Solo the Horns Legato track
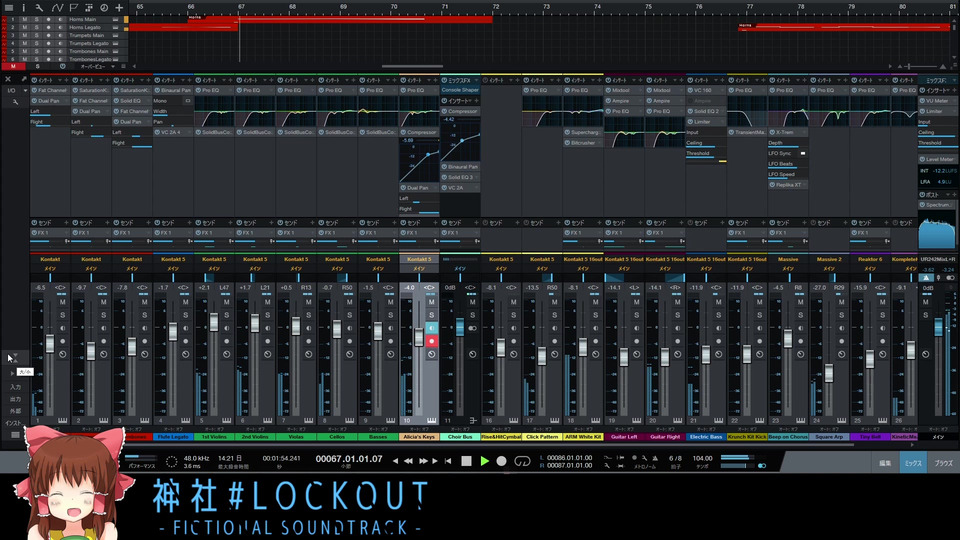 37,27
